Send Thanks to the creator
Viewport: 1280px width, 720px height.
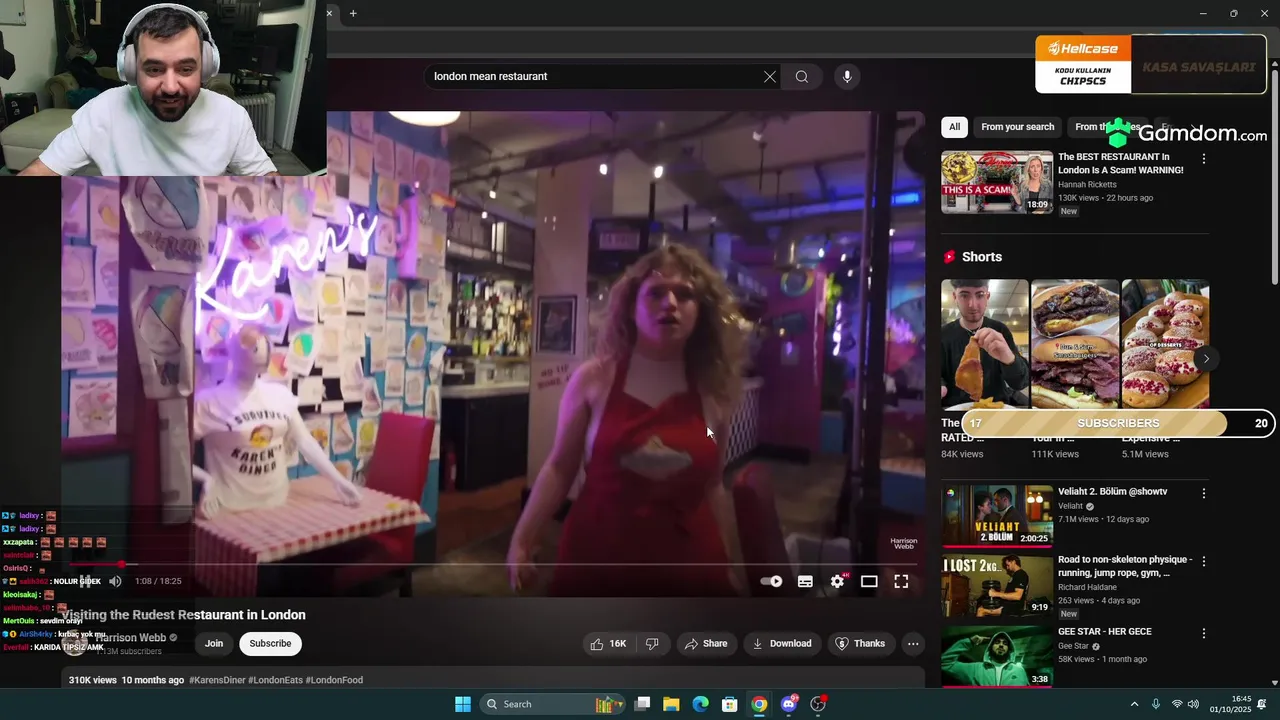[860, 644]
